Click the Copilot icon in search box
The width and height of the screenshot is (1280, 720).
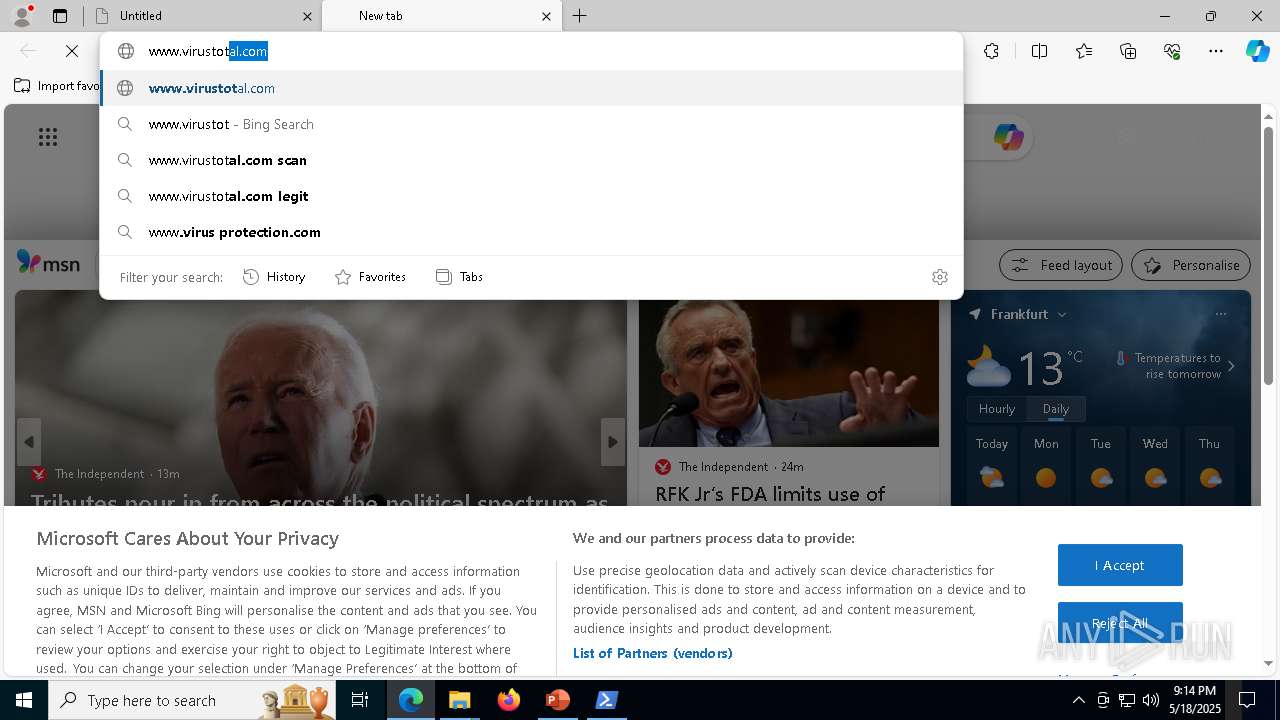(1008, 137)
